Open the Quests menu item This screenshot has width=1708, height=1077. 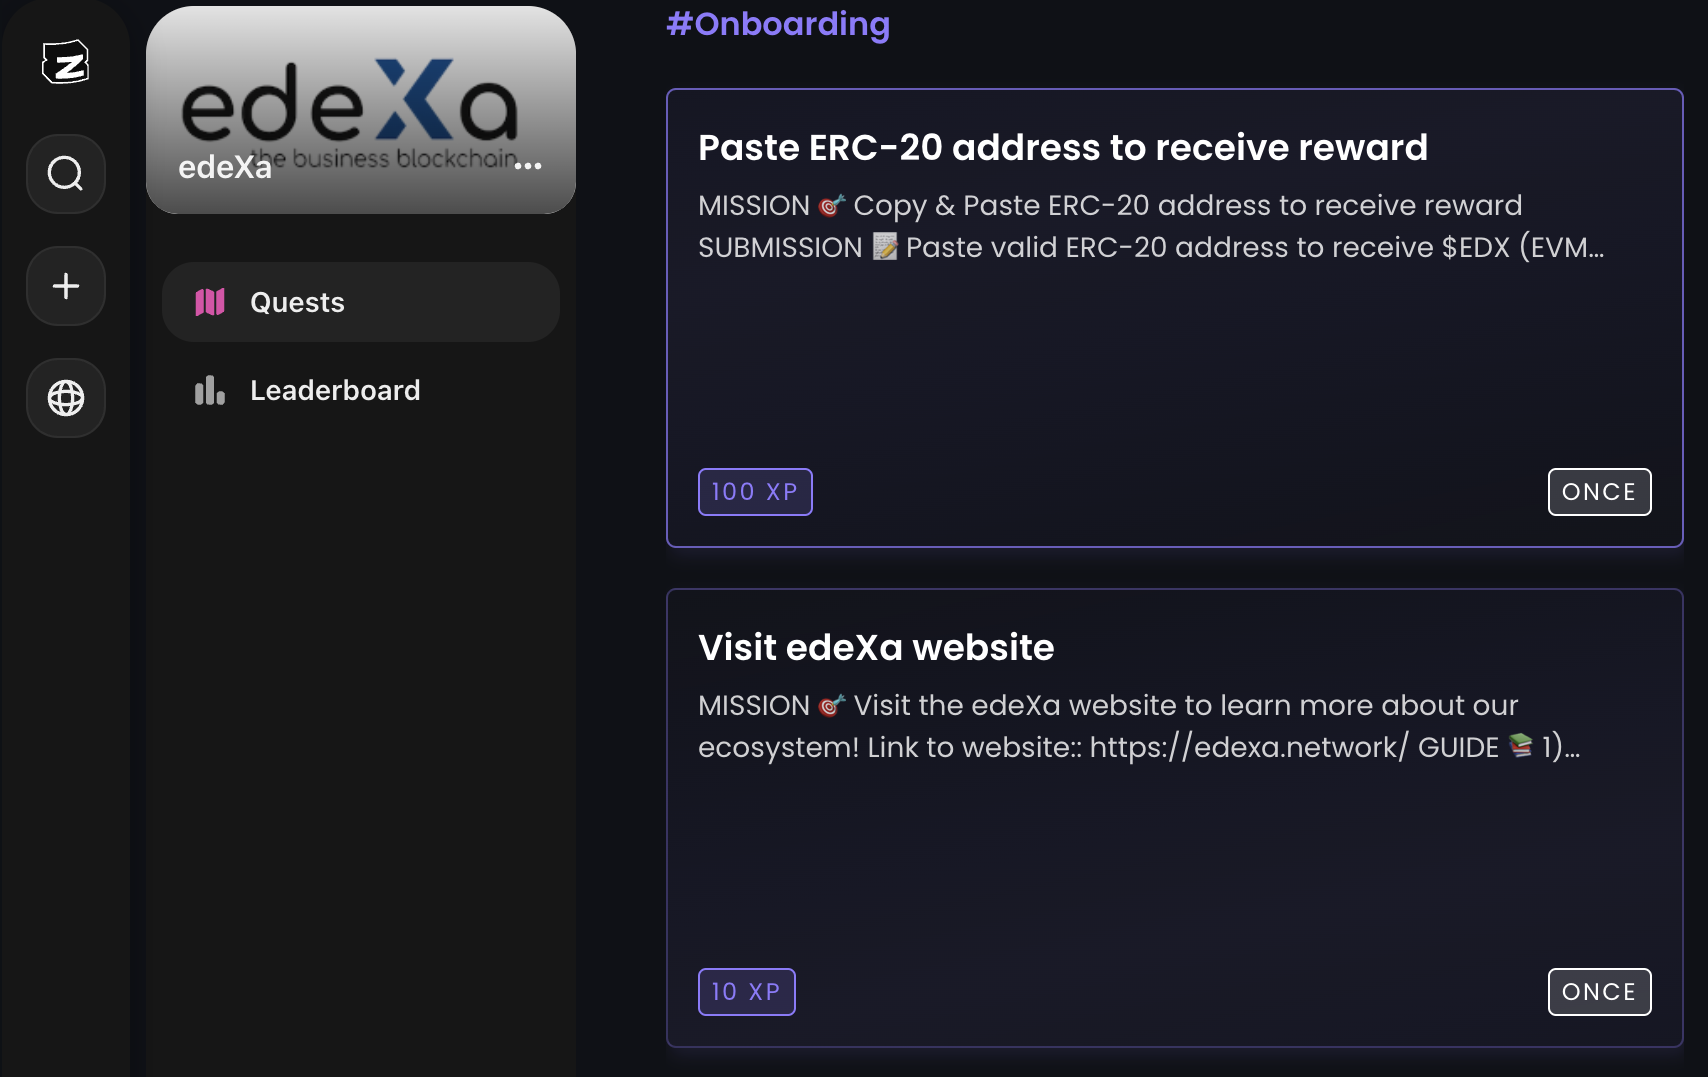(x=361, y=302)
